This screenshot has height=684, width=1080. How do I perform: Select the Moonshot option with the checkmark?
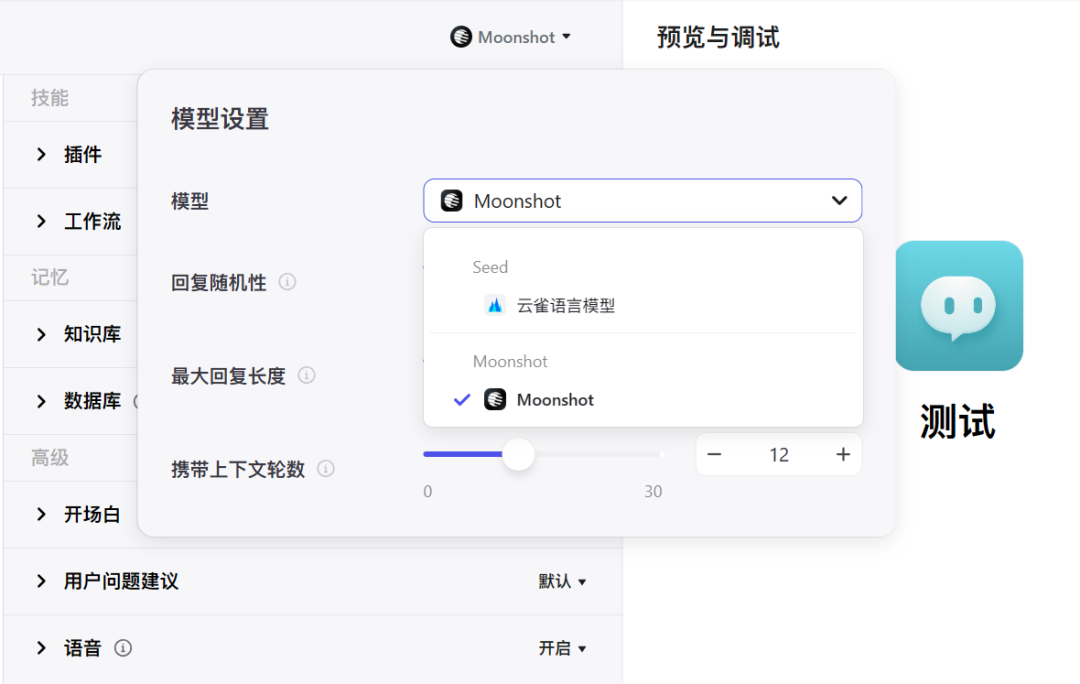click(x=643, y=400)
